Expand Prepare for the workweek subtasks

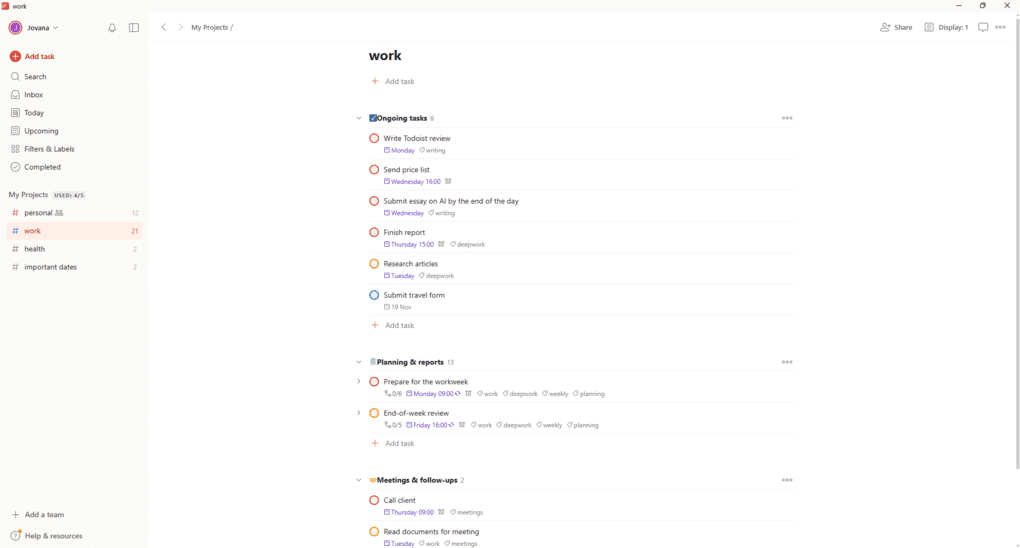[358, 381]
